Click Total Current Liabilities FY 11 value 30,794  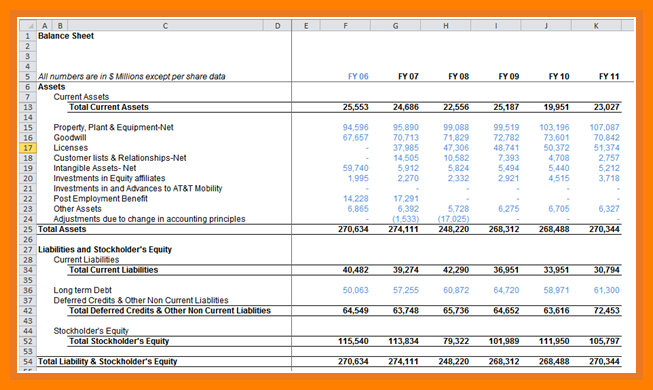tap(606, 270)
